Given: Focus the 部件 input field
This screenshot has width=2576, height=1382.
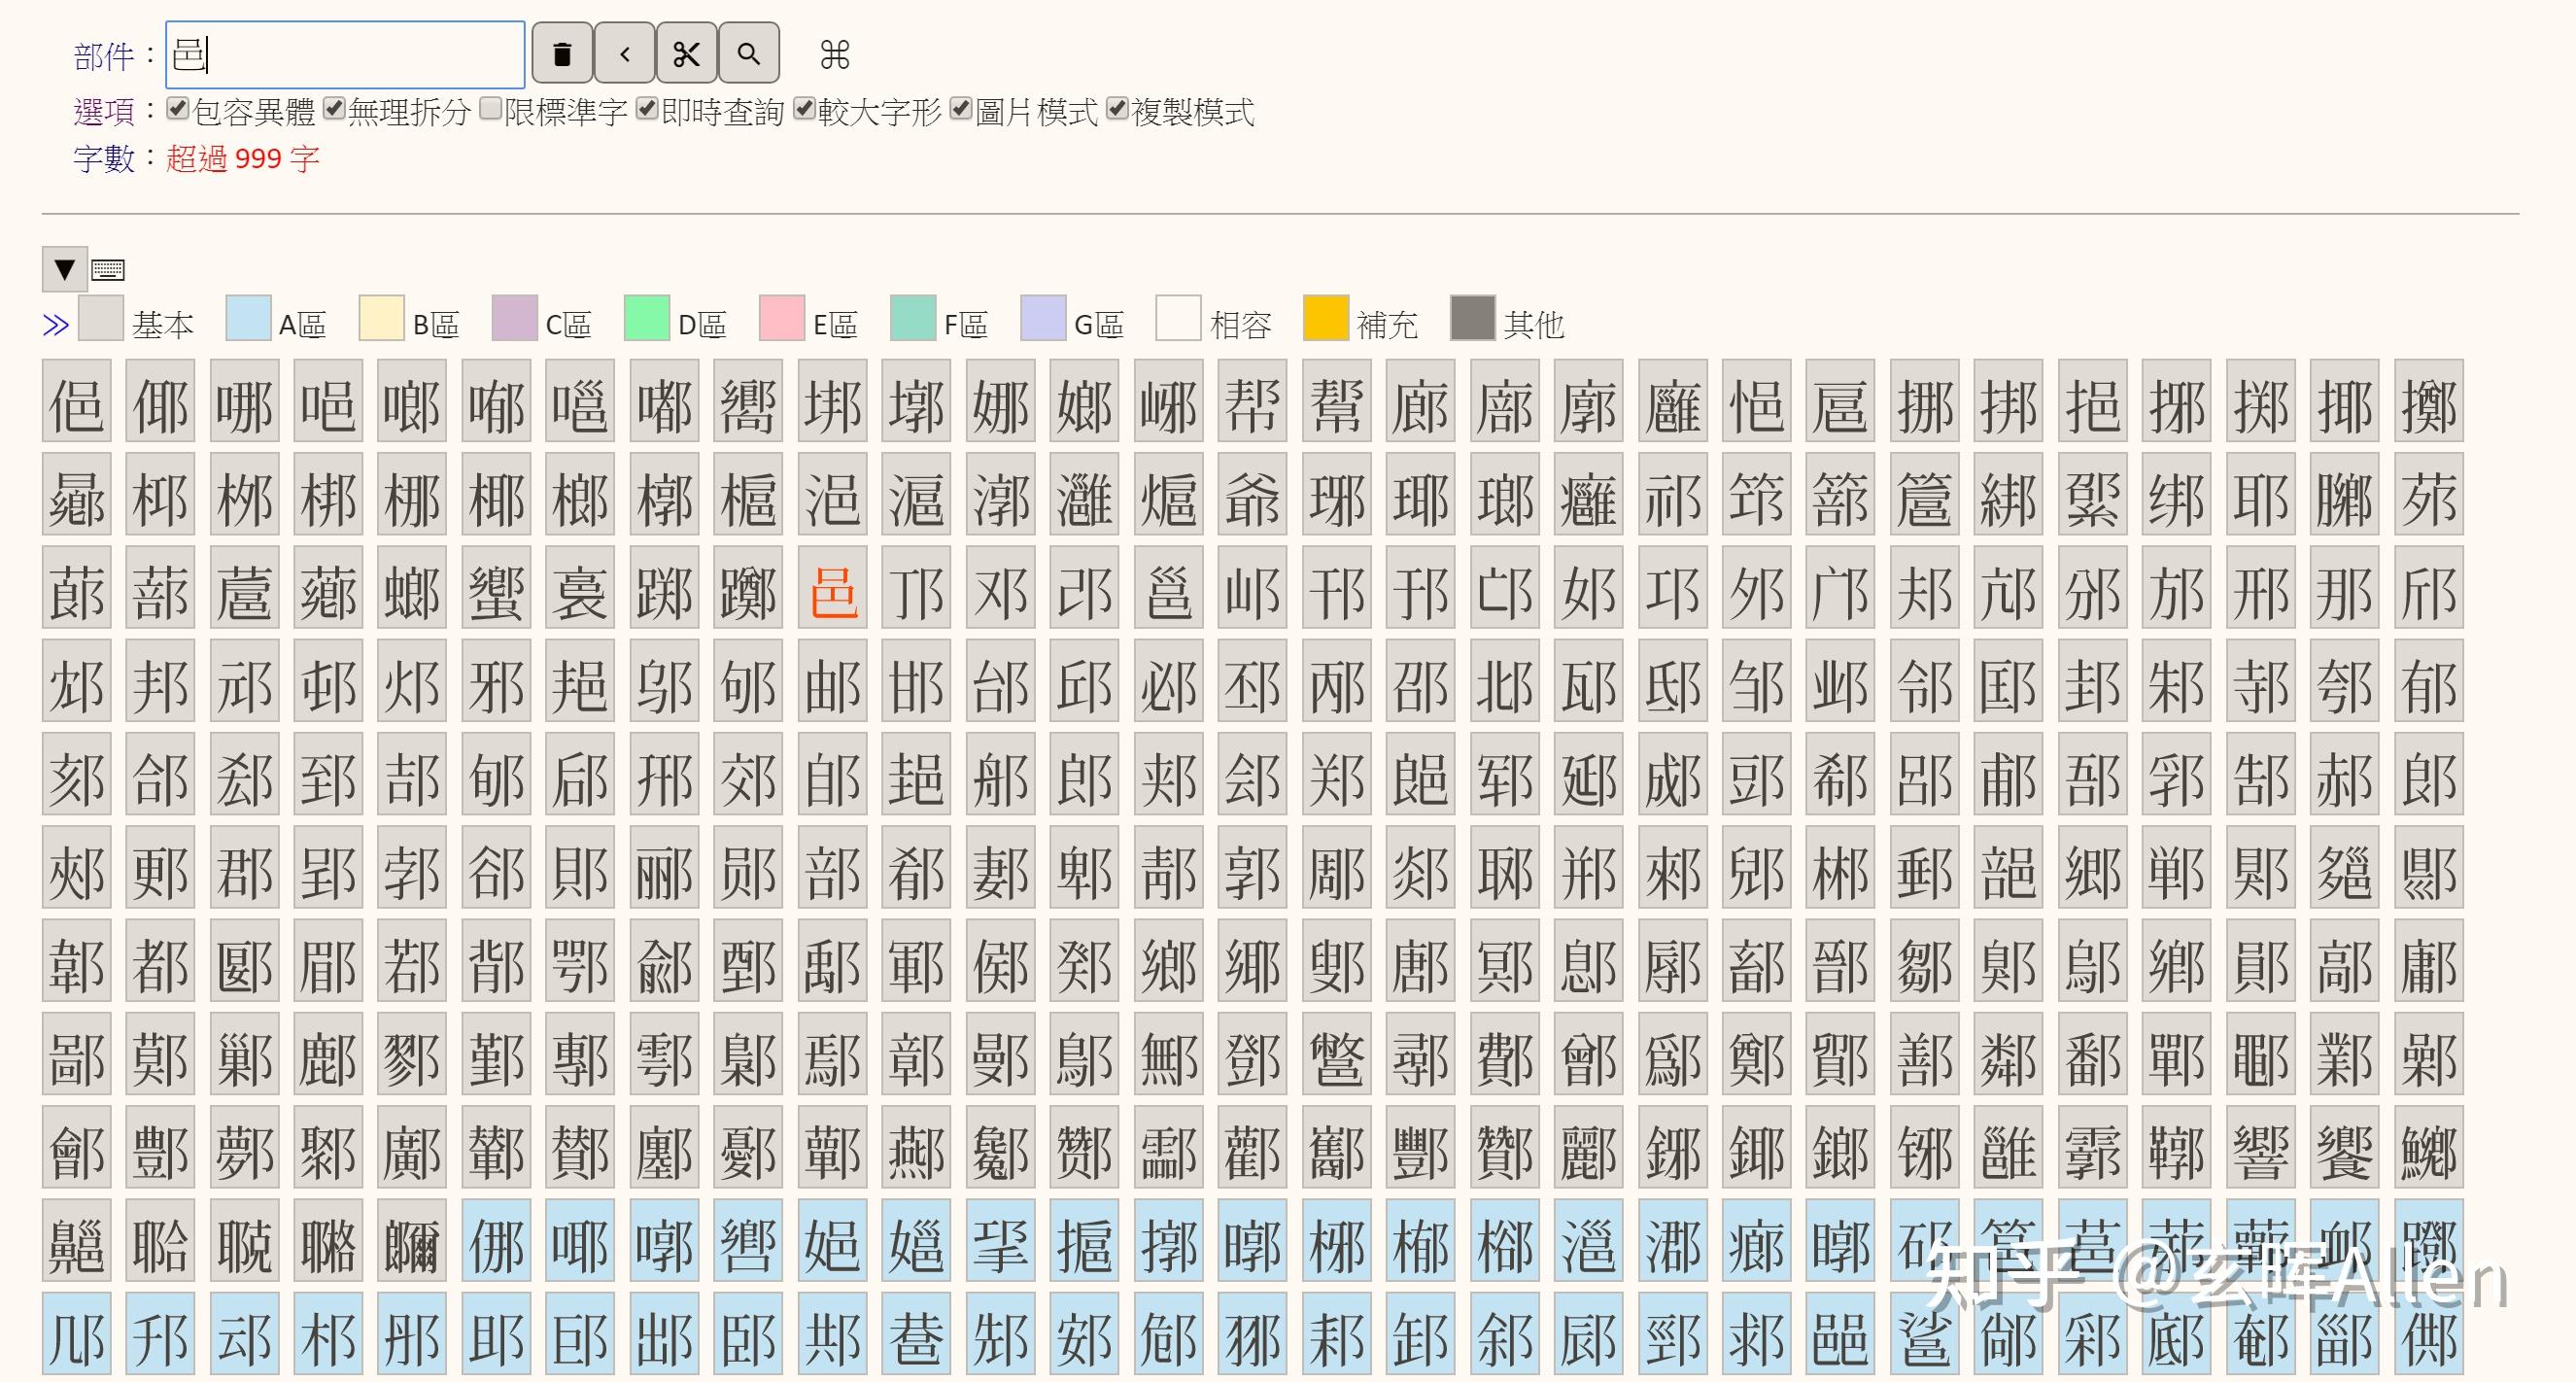Looking at the screenshot, I should (x=345, y=54).
